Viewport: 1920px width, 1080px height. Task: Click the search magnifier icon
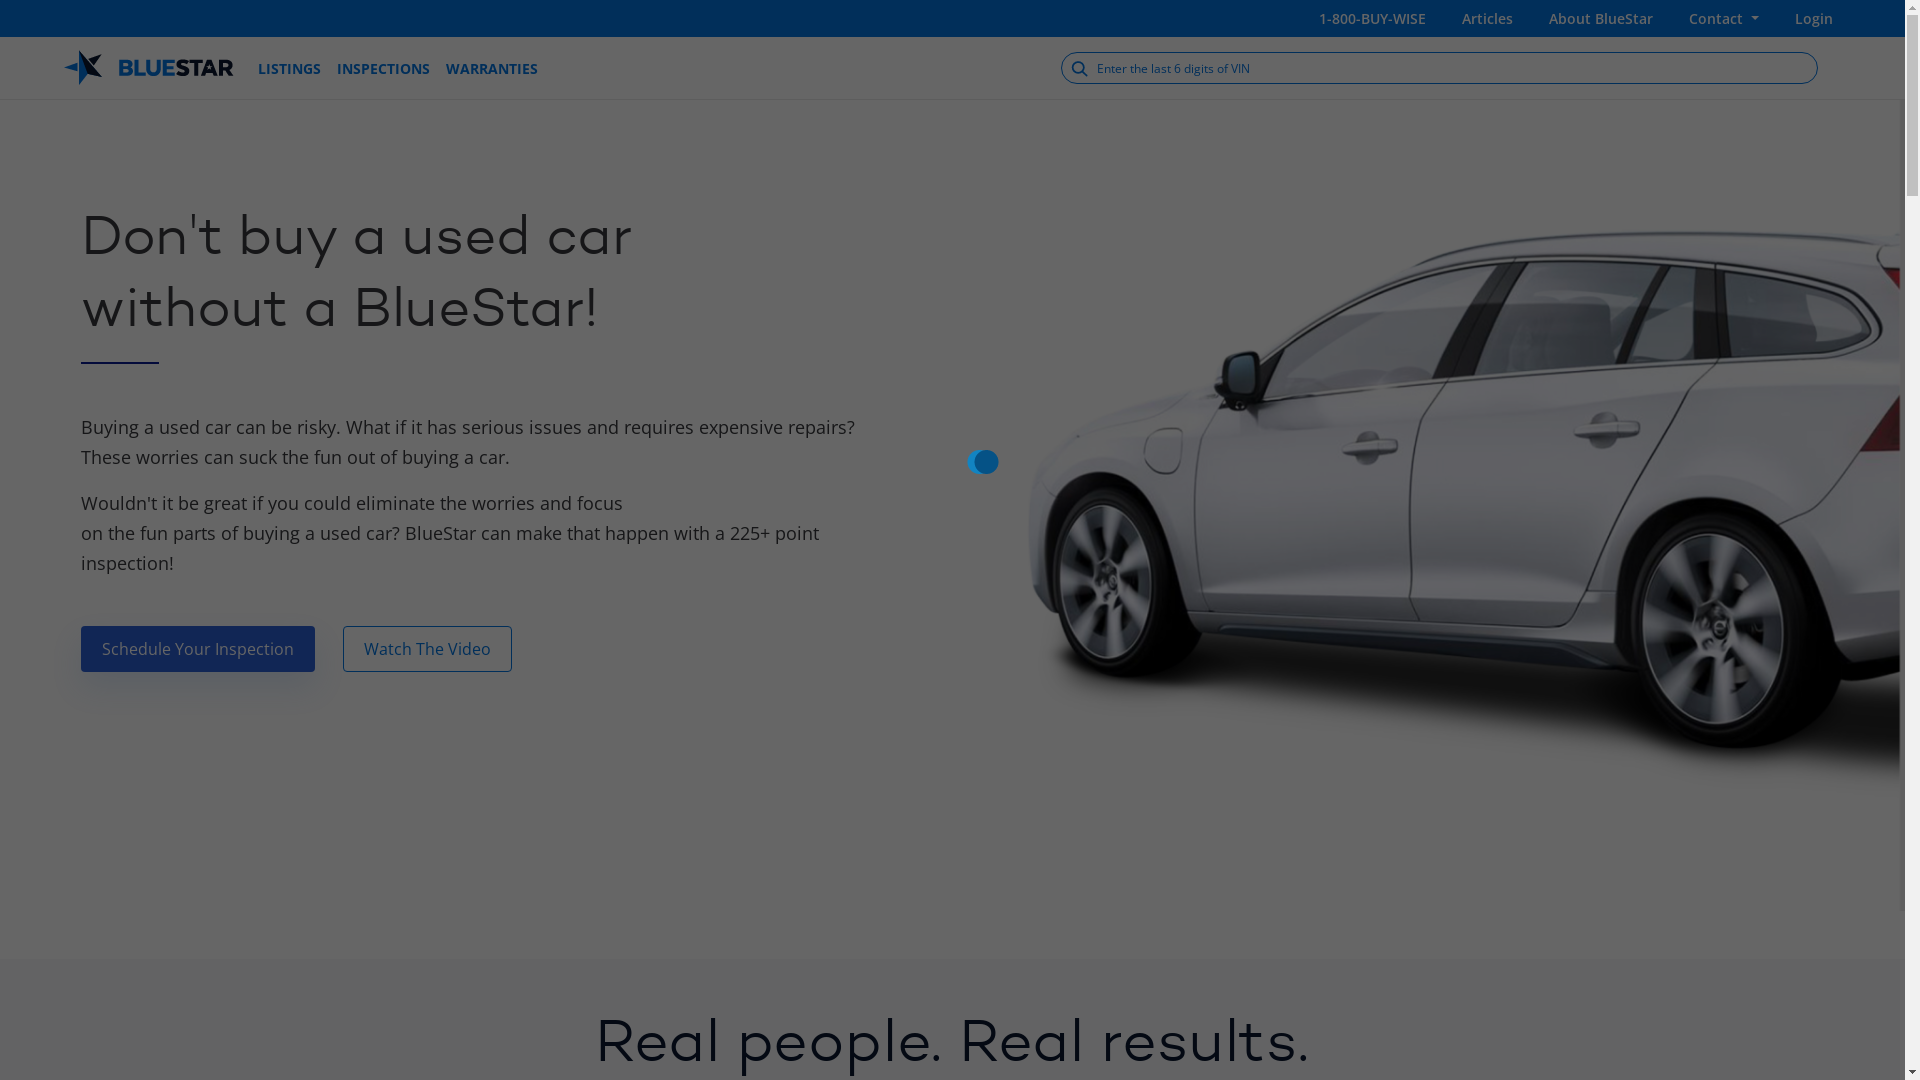[1079, 69]
